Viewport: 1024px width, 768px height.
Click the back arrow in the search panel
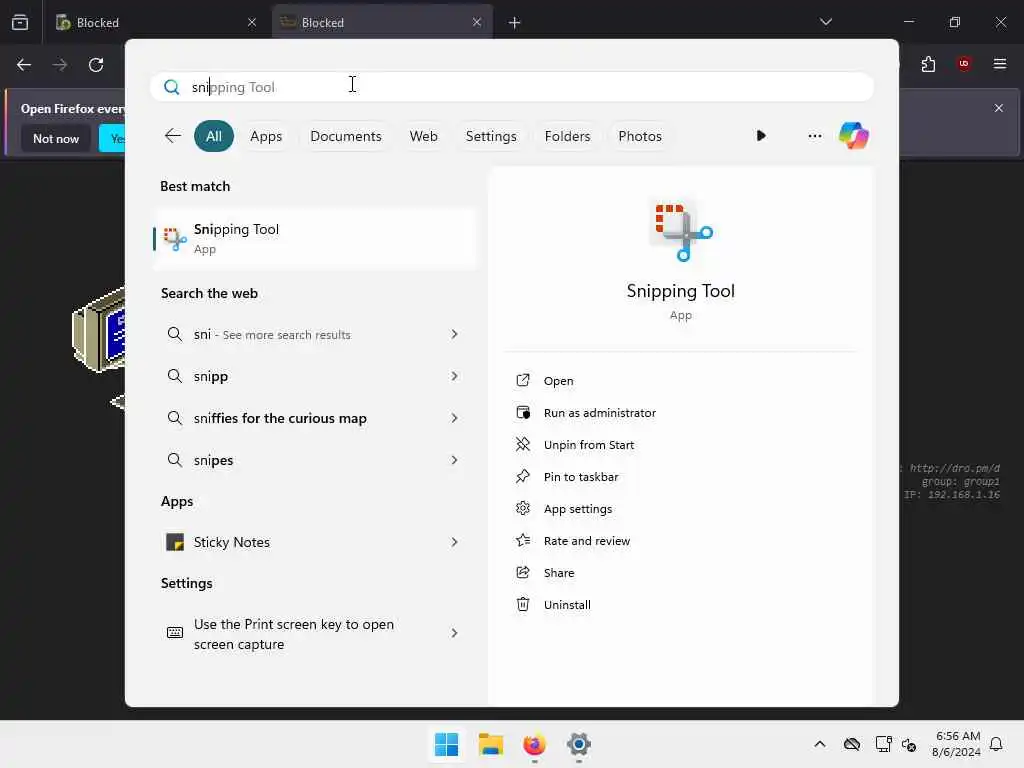(x=172, y=136)
